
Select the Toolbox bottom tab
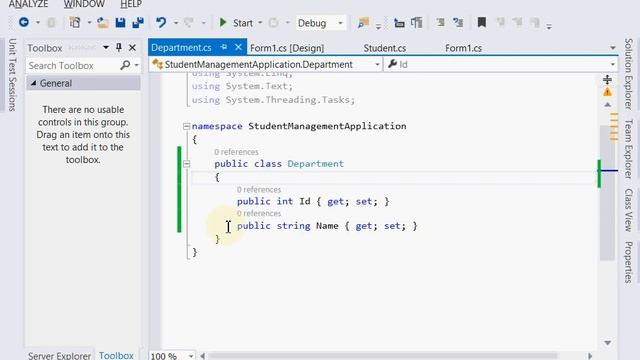point(116,355)
